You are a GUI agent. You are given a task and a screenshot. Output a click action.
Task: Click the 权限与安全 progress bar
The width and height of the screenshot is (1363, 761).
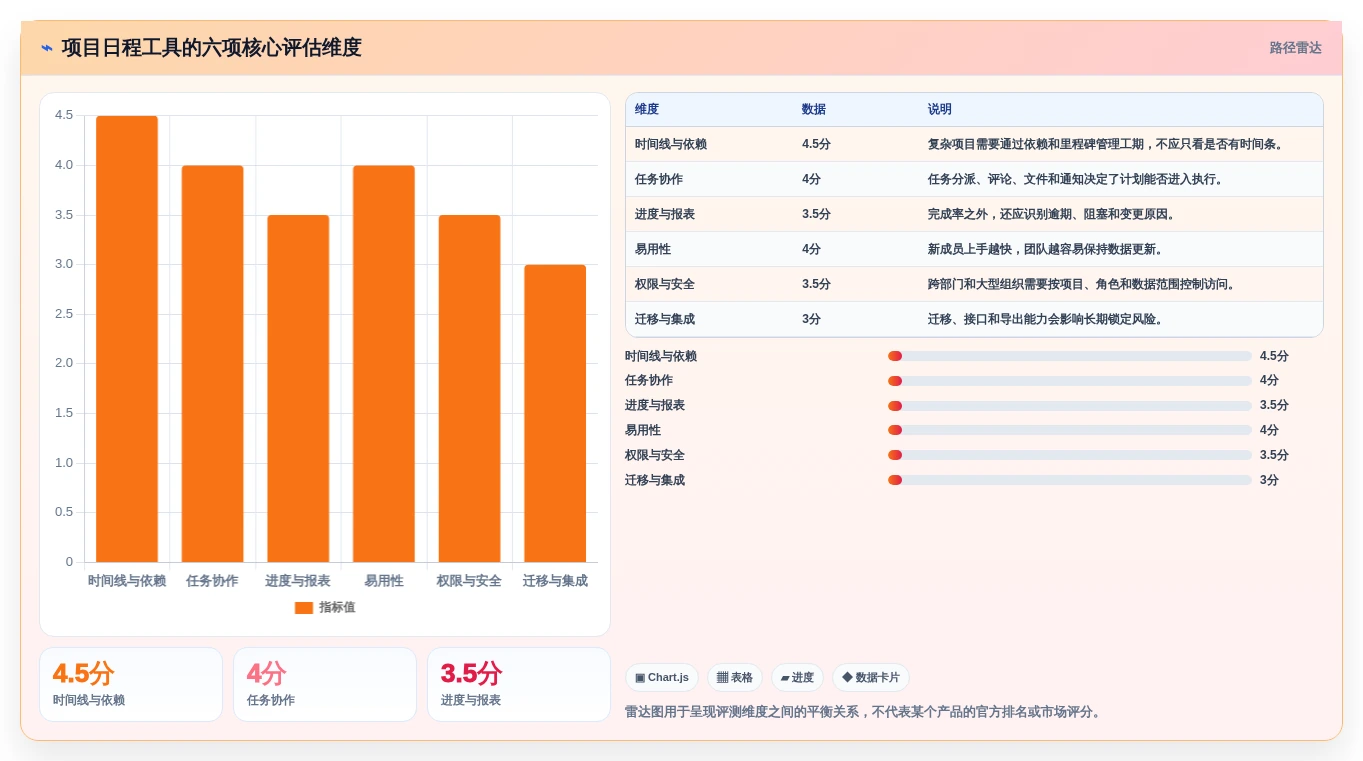(x=1069, y=455)
